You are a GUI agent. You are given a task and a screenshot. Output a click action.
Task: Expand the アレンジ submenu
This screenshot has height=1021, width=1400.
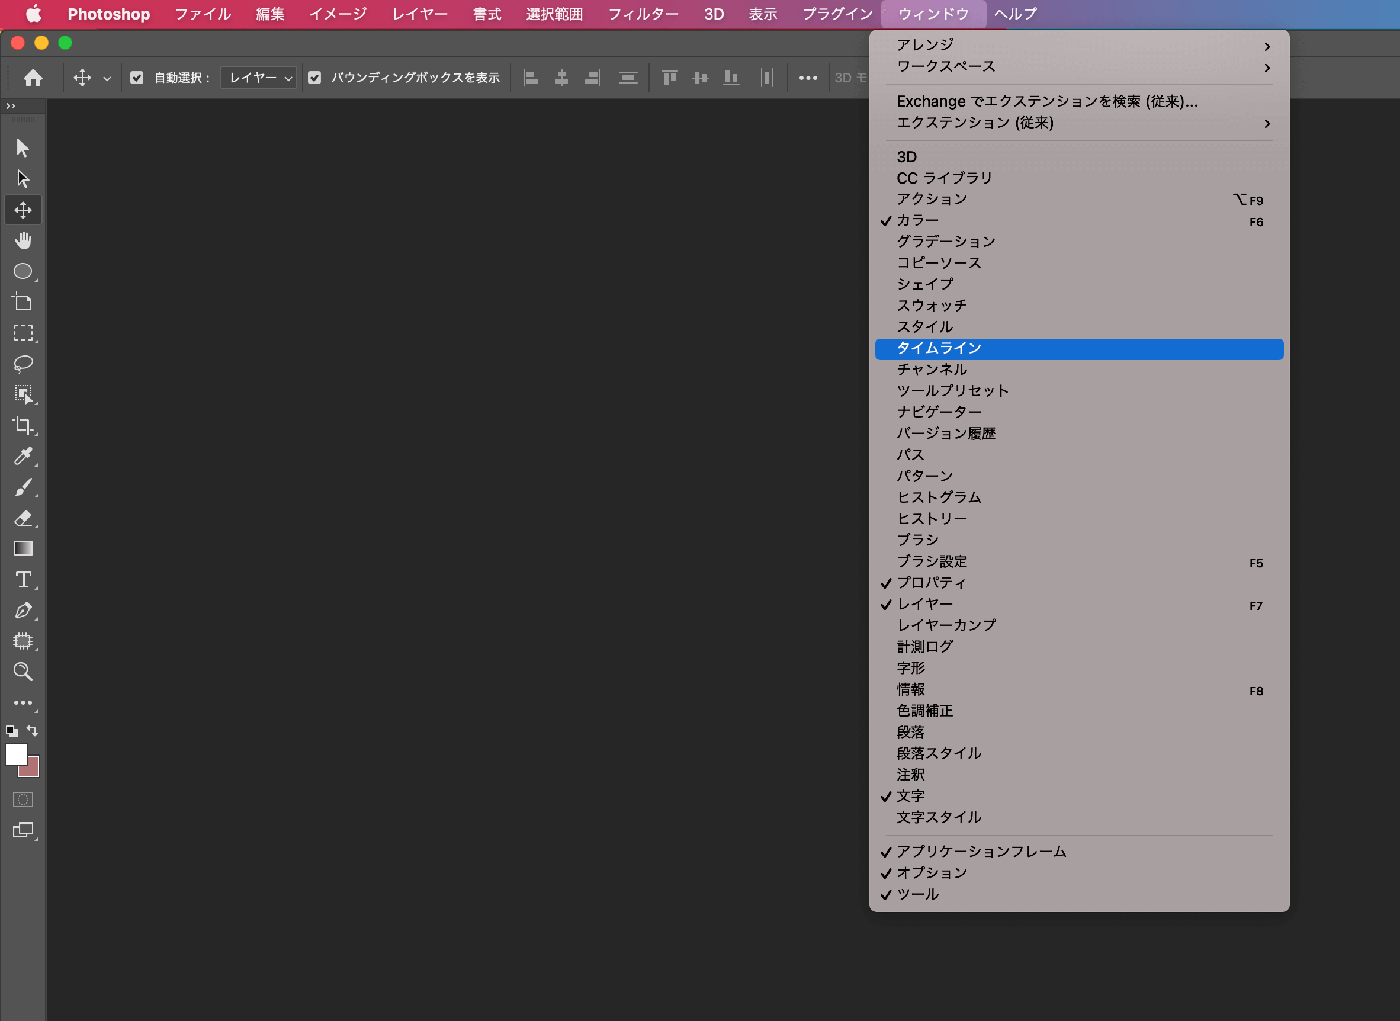click(x=1079, y=45)
